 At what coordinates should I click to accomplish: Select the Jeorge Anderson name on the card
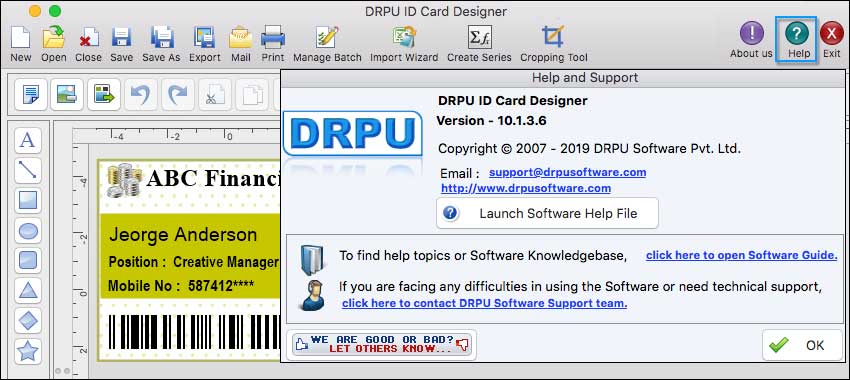pyautogui.click(x=183, y=235)
